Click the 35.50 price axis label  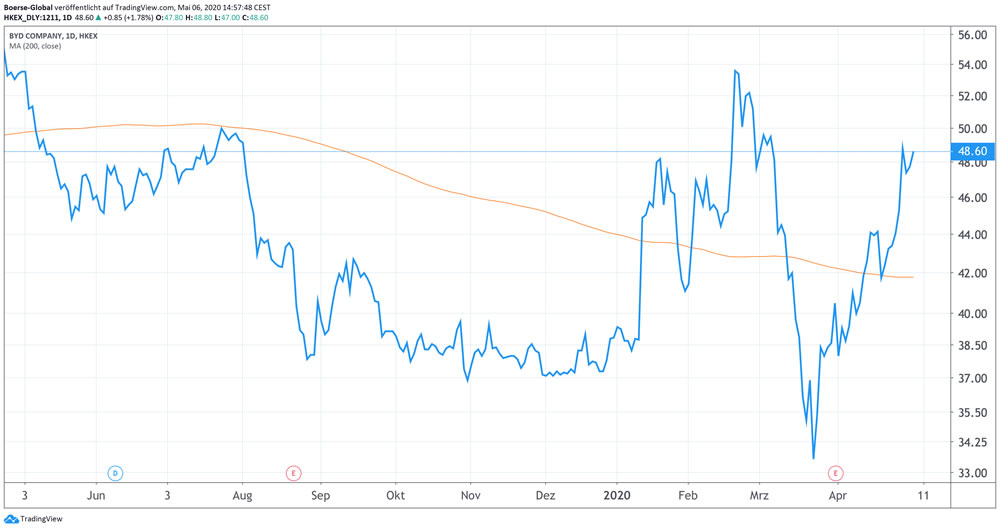pyautogui.click(x=973, y=413)
